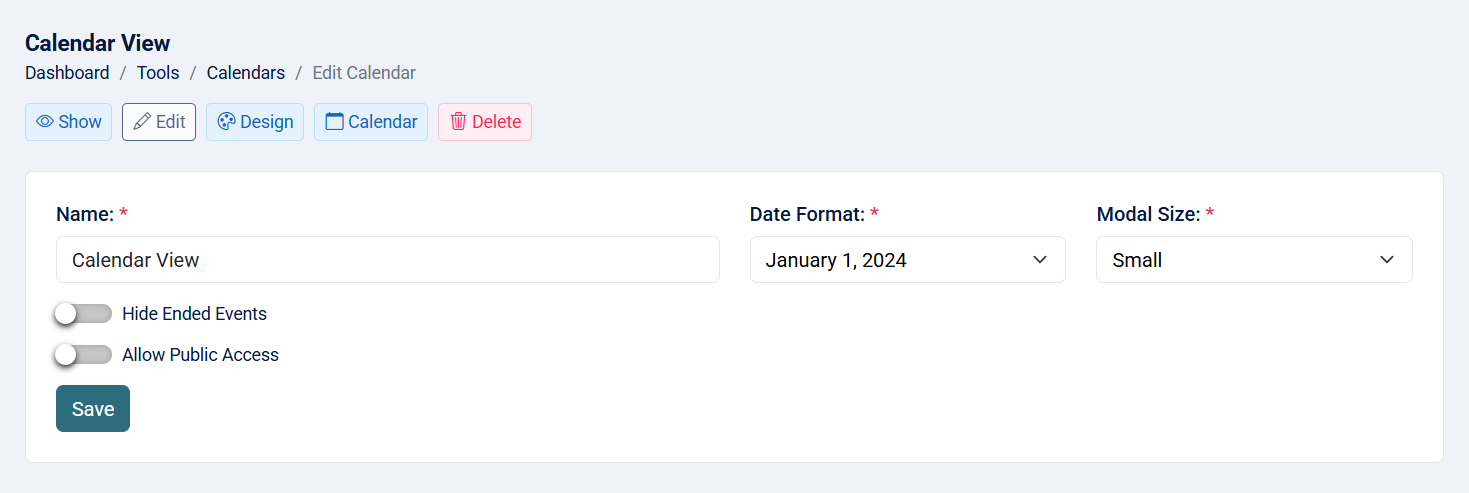
Task: Click the trash icon on Delete button
Action: click(x=458, y=122)
